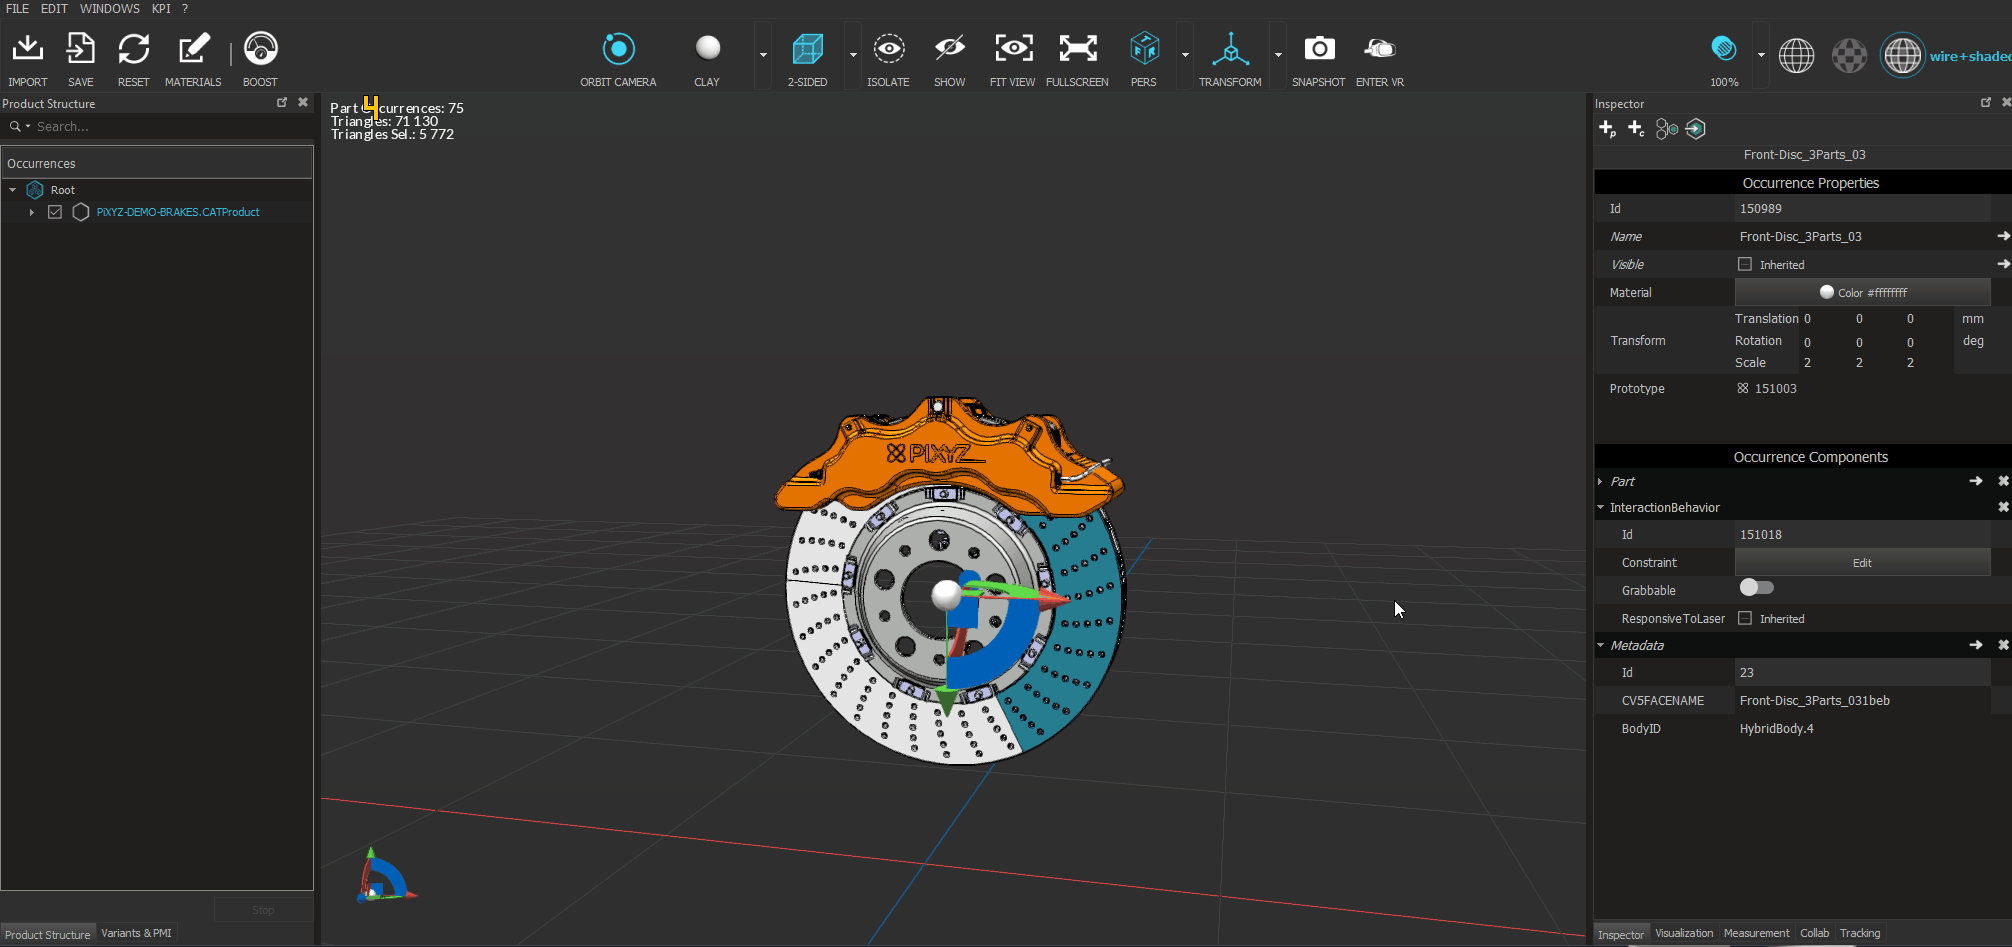Select the Orbit Camera tool

click(x=618, y=48)
